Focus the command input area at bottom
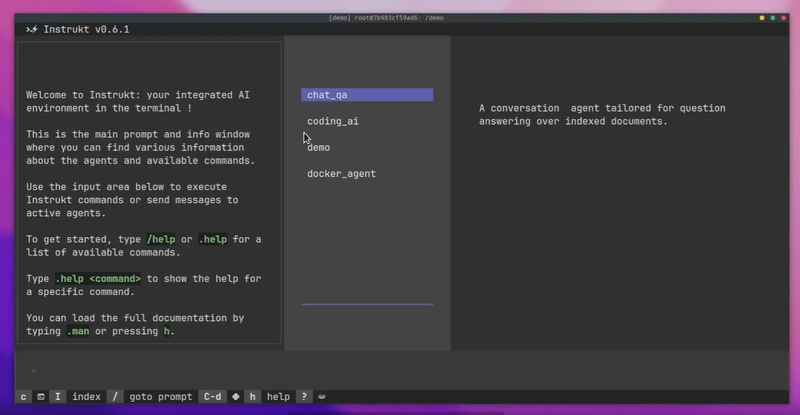This screenshot has width=800, height=415. 400,370
